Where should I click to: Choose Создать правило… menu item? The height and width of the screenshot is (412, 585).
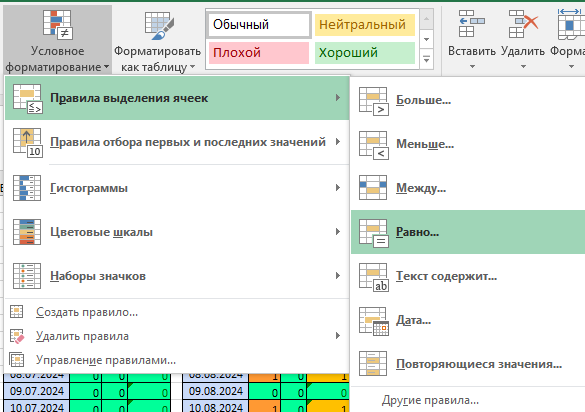(177, 312)
